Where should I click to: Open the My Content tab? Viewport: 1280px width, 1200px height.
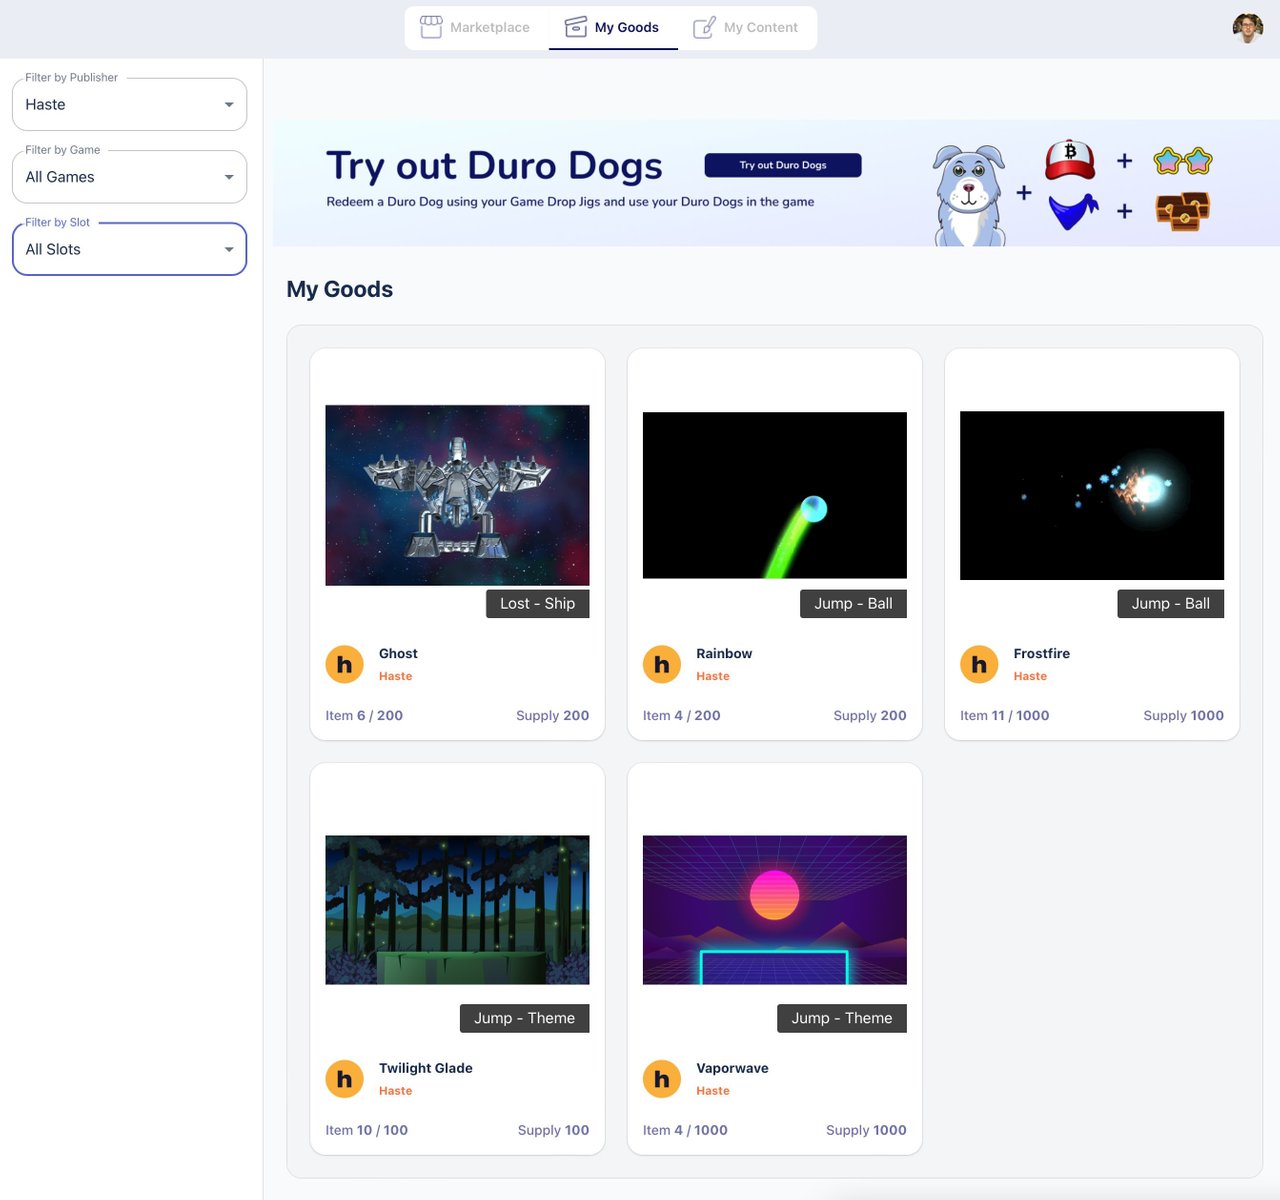click(x=746, y=27)
